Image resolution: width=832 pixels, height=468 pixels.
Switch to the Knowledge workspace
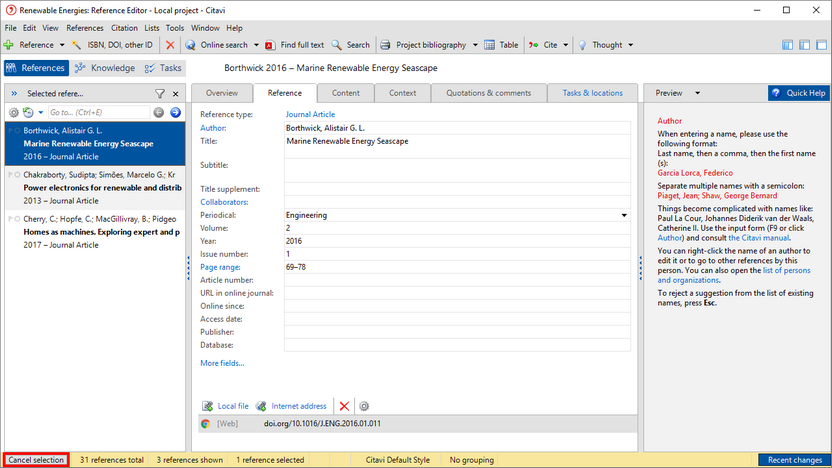coord(105,68)
